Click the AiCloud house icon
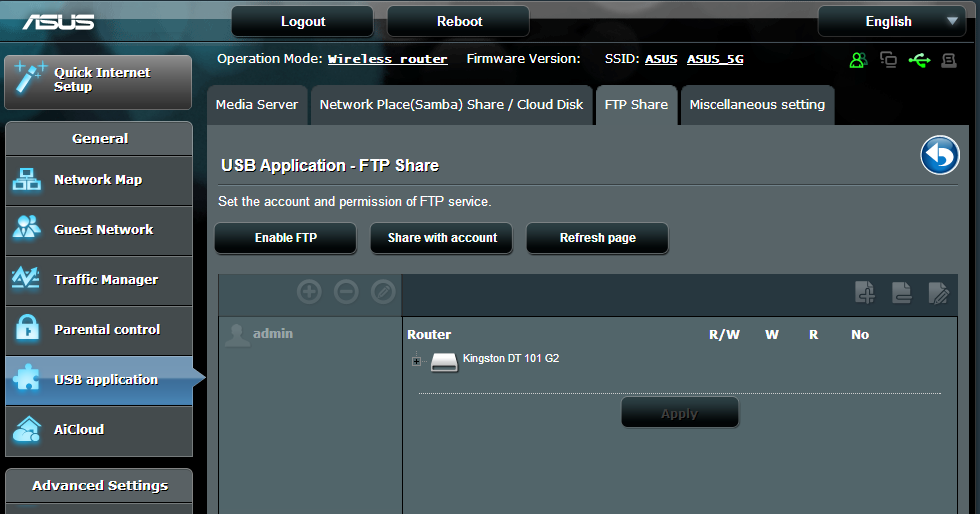This screenshot has height=514, width=980. (x=27, y=429)
